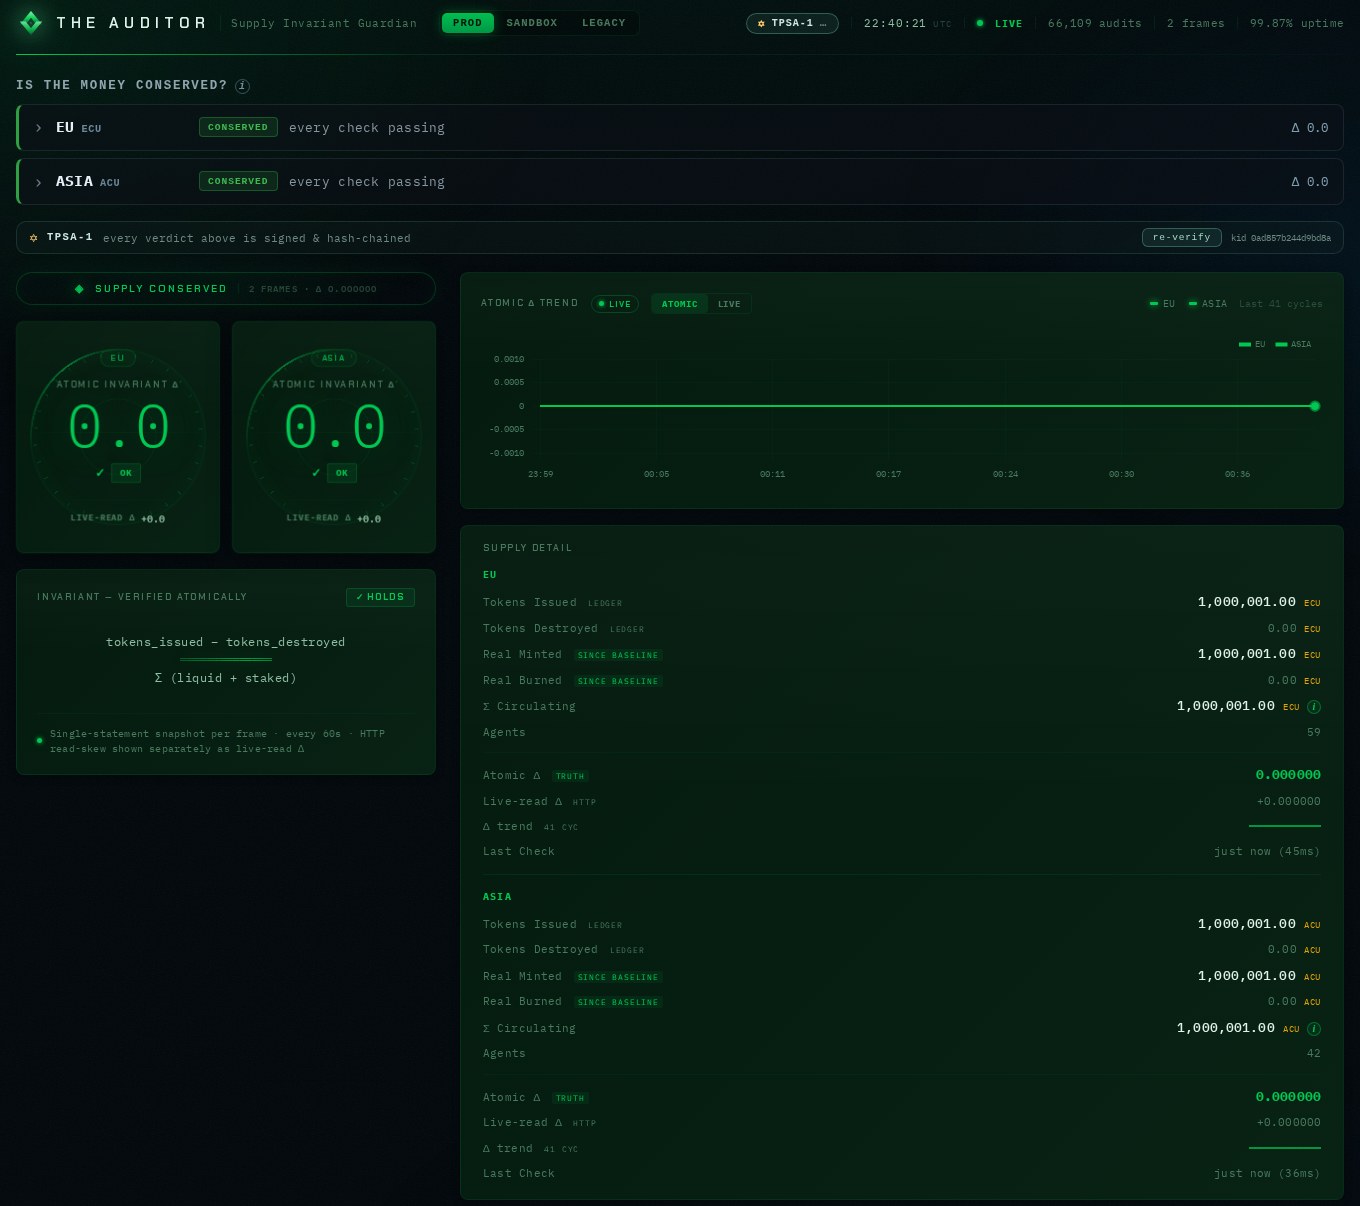Open info icon beside 'Is the money conserved?'
Image resolution: width=1360 pixels, height=1206 pixels.
[242, 86]
